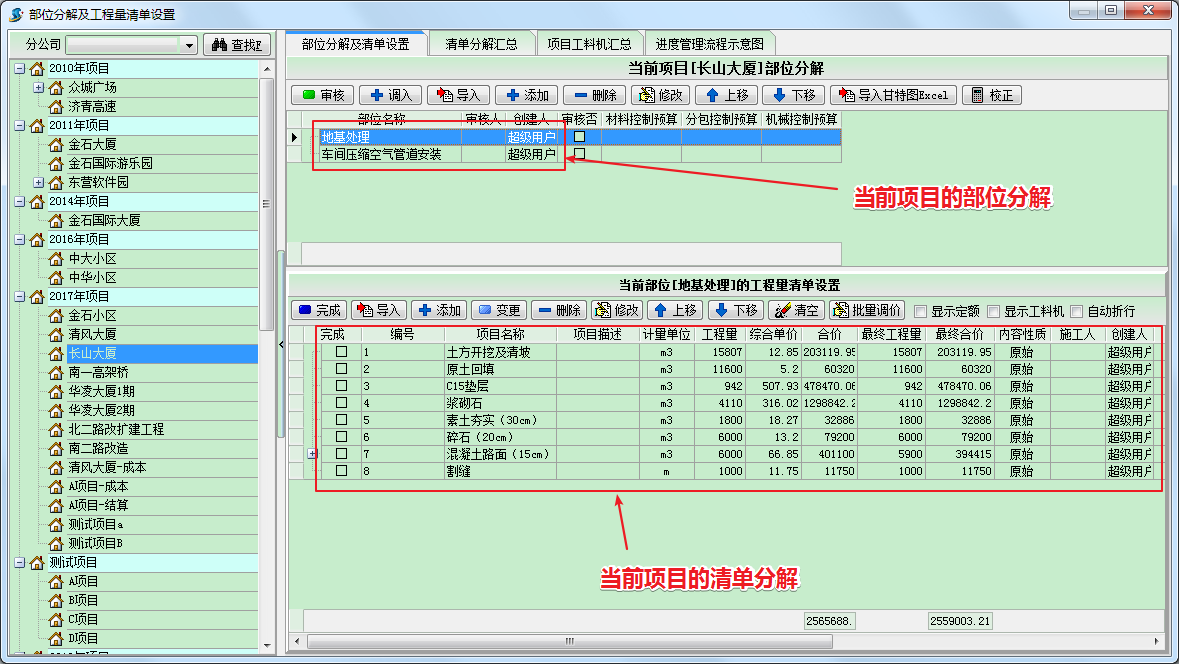Tick 审核否 checkbox for 地基处理
The image size is (1179, 664).
point(579,137)
